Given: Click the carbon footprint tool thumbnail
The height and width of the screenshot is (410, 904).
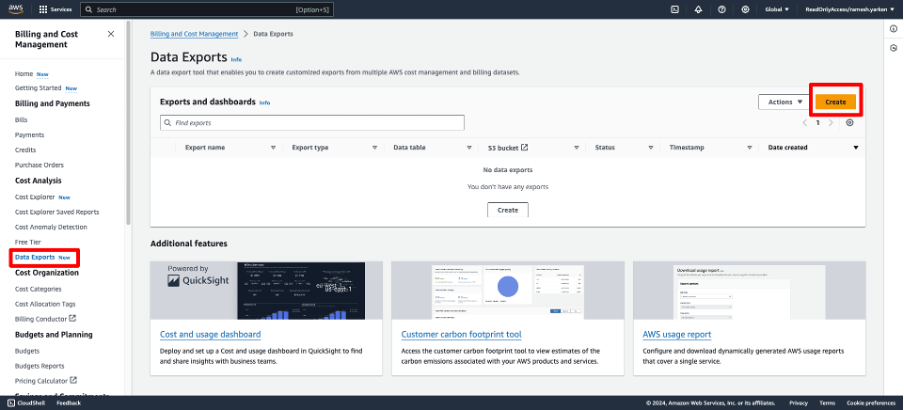Looking at the screenshot, I should pos(507,291).
